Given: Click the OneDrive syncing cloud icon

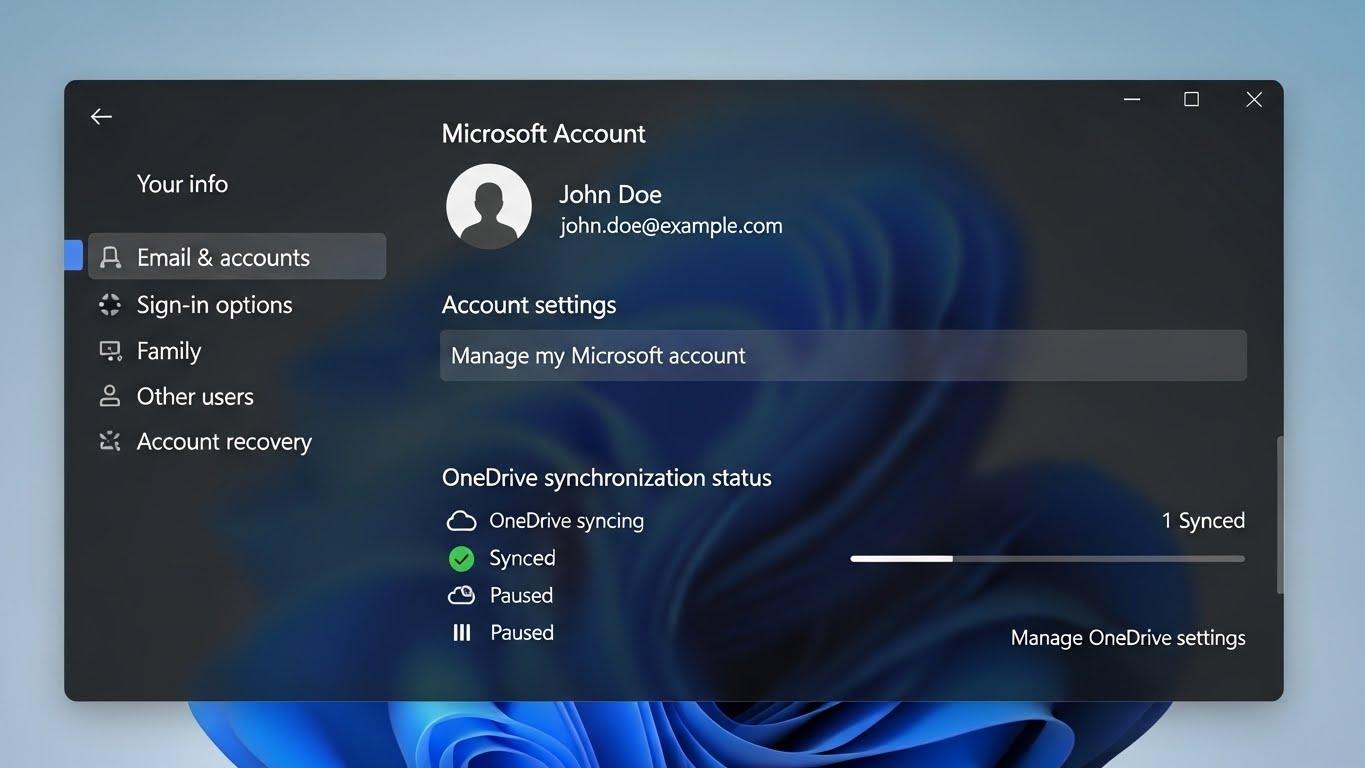Looking at the screenshot, I should 461,520.
